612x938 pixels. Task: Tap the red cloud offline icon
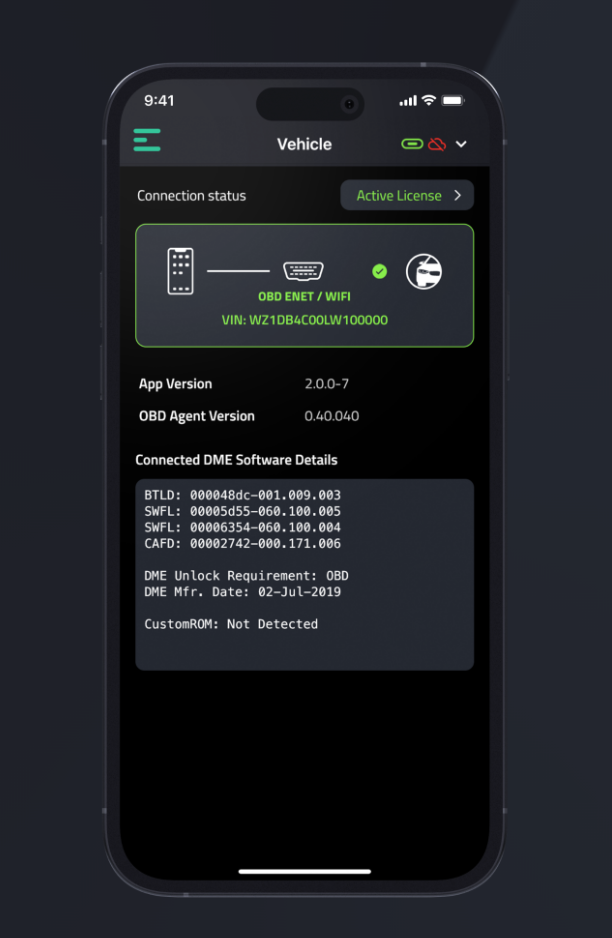click(437, 144)
